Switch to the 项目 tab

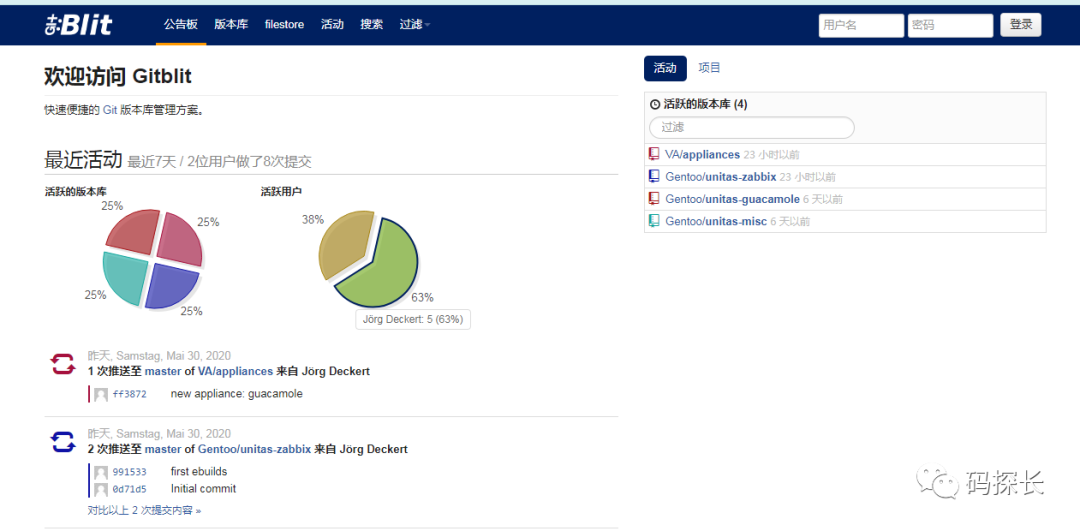[709, 68]
